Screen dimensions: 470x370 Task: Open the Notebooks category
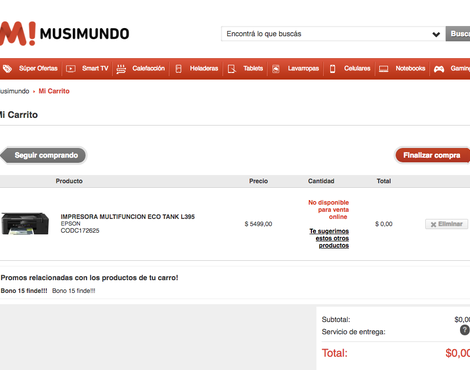tap(410, 68)
